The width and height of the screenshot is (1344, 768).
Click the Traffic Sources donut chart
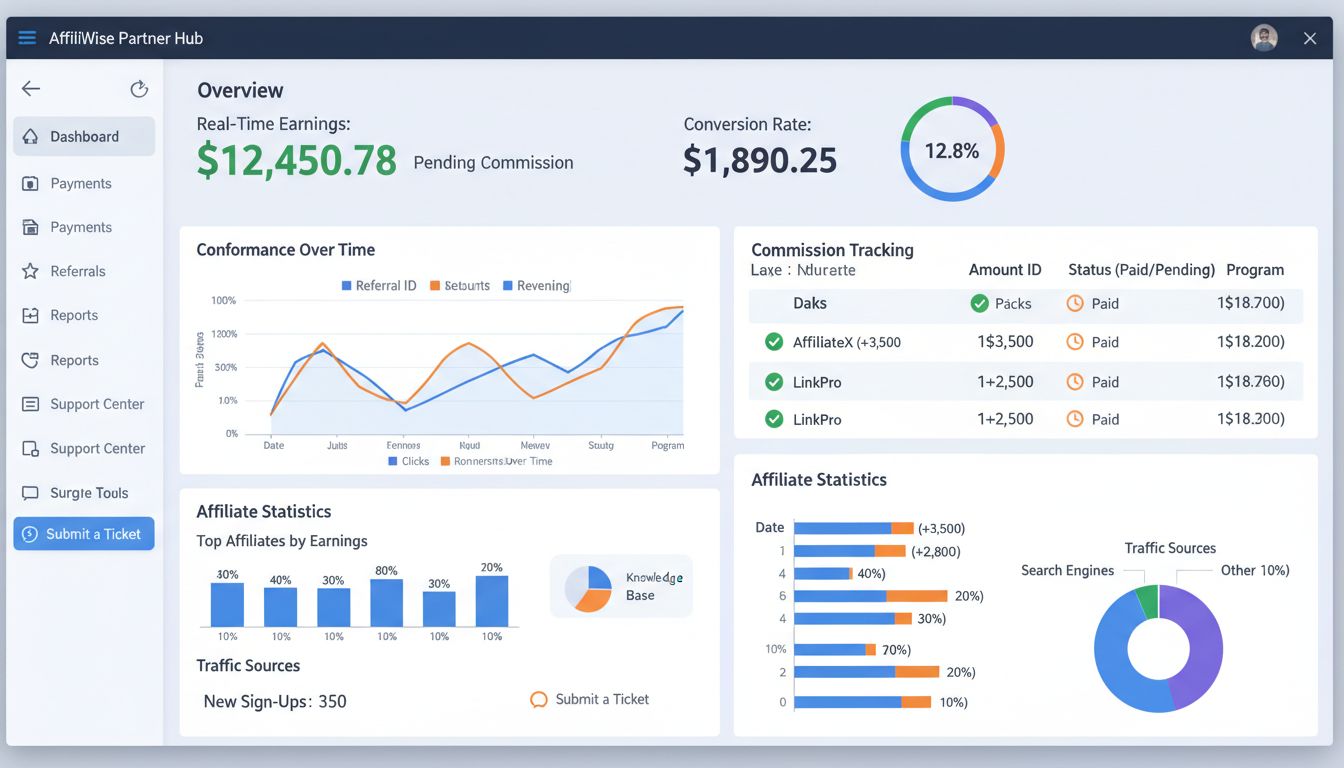click(x=1158, y=648)
